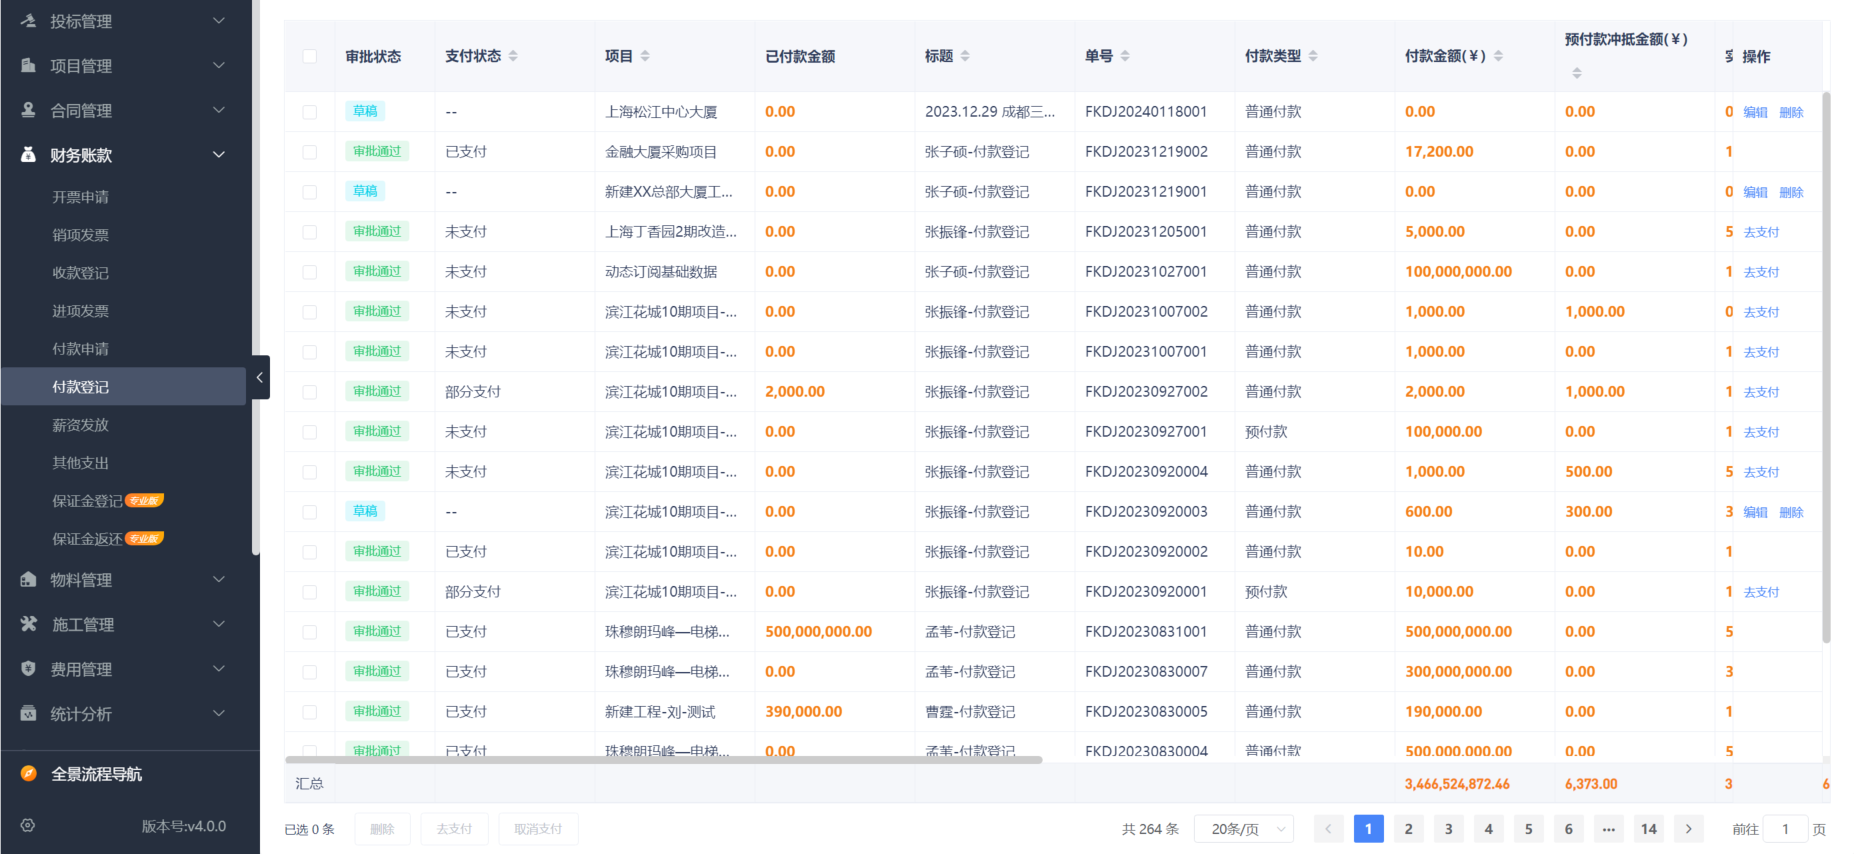Click the 财务账款 money bag icon
This screenshot has height=854, width=1854.
29,155
